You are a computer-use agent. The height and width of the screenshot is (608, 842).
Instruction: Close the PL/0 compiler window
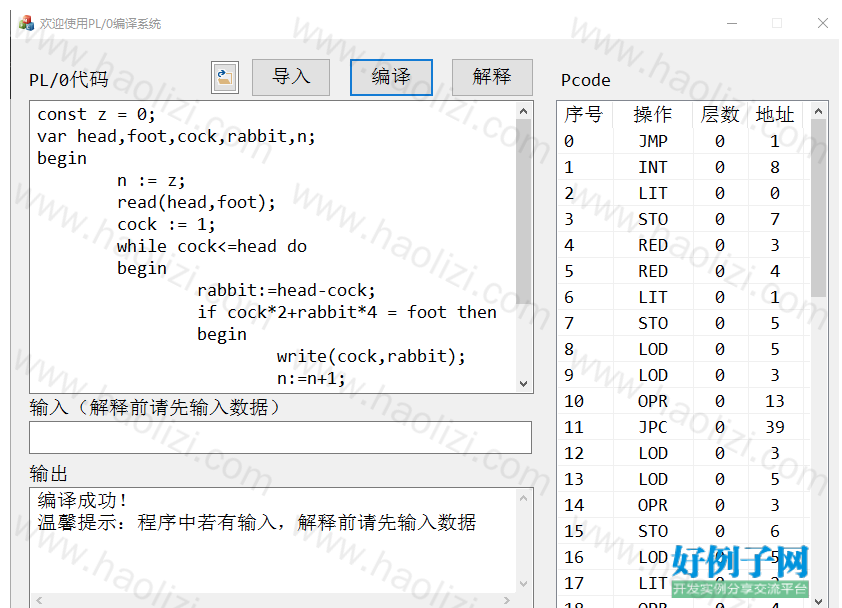point(823,23)
